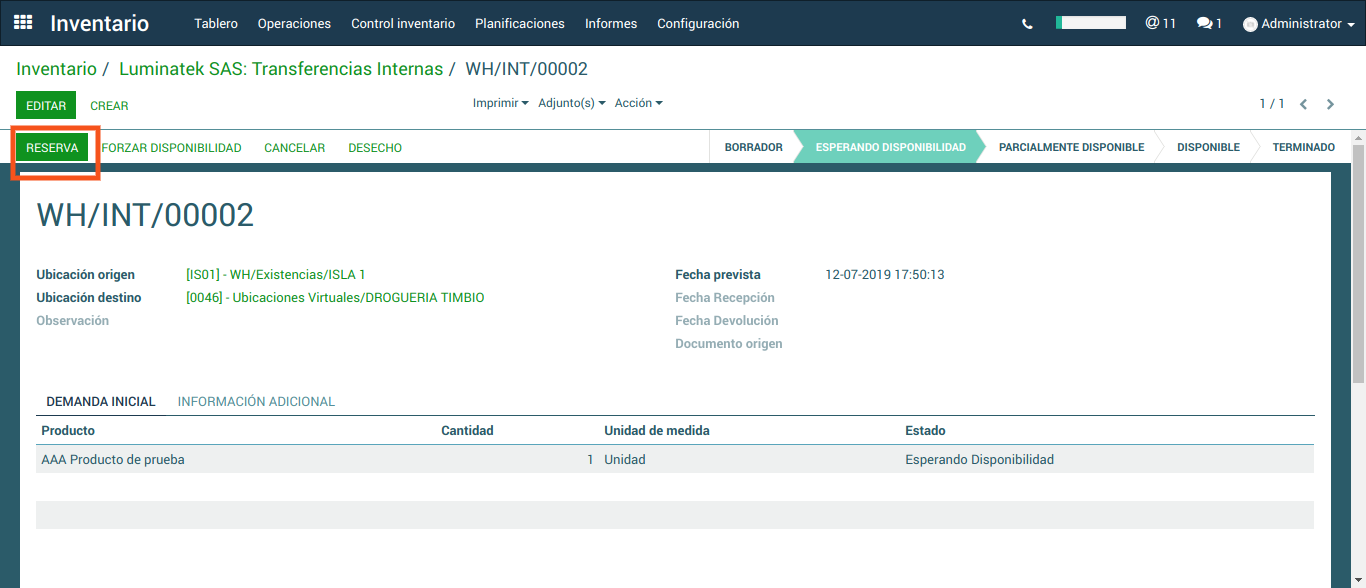Click Forzar Disponibilidad button
The image size is (1366, 588).
[x=172, y=148]
